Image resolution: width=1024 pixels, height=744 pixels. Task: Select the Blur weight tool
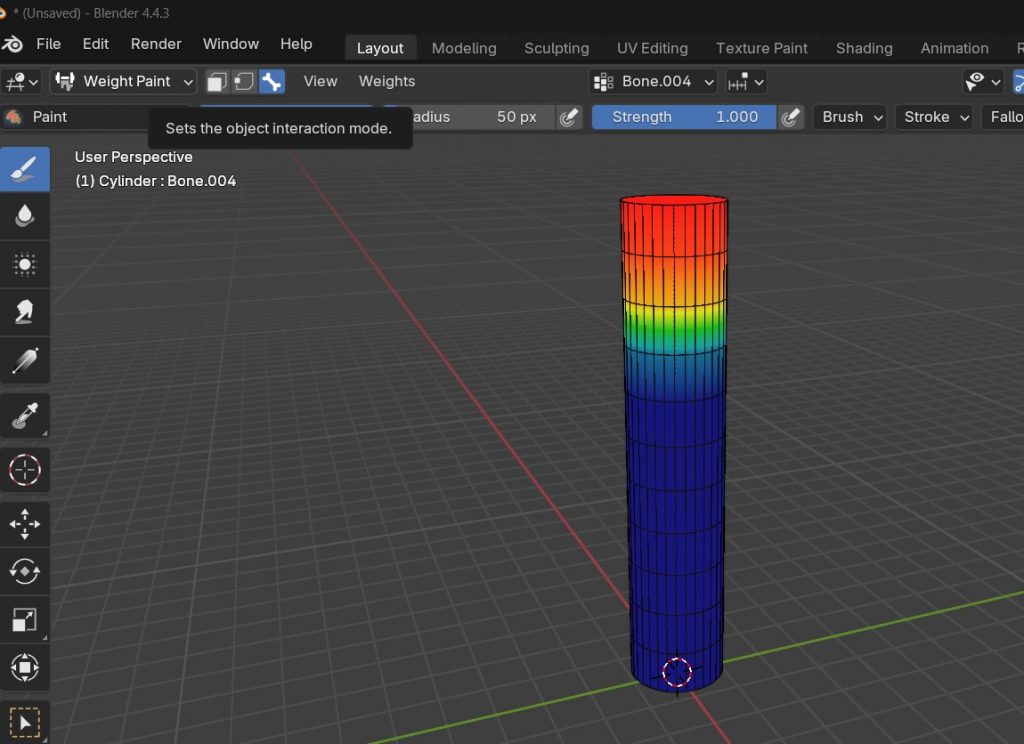(x=25, y=216)
